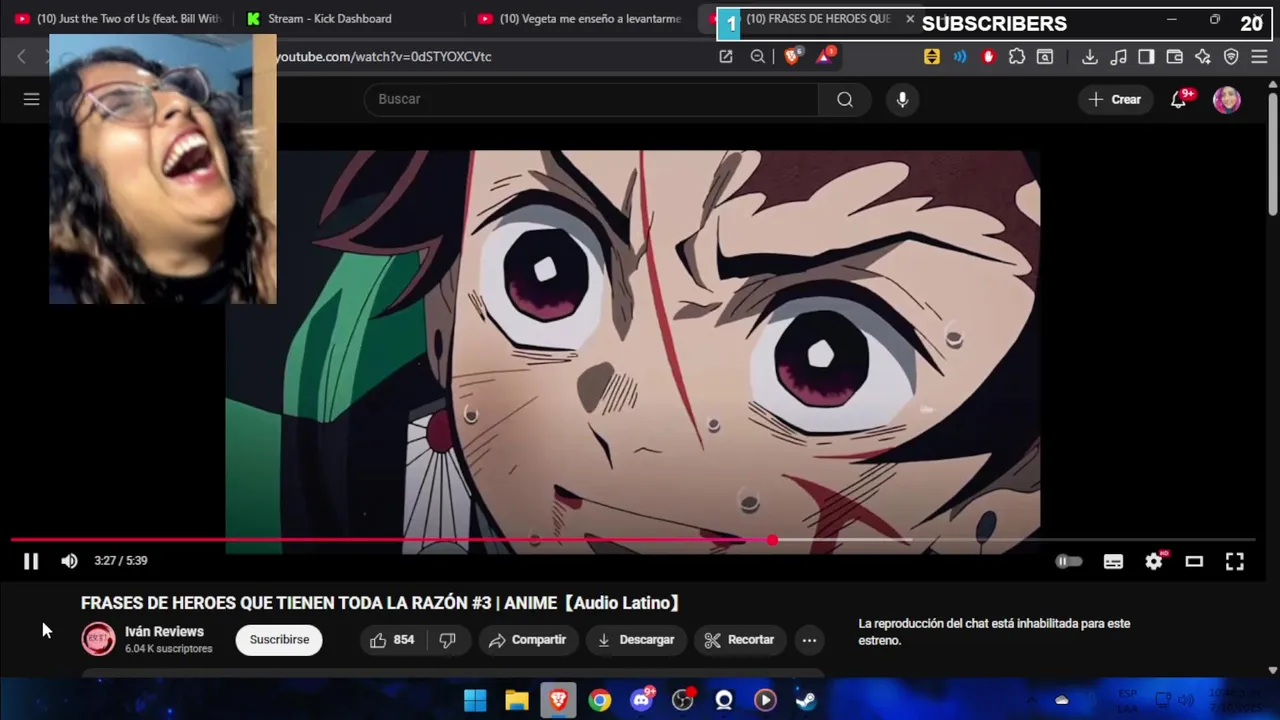Open the music note media control
The height and width of the screenshot is (720, 1280).
tap(1119, 57)
